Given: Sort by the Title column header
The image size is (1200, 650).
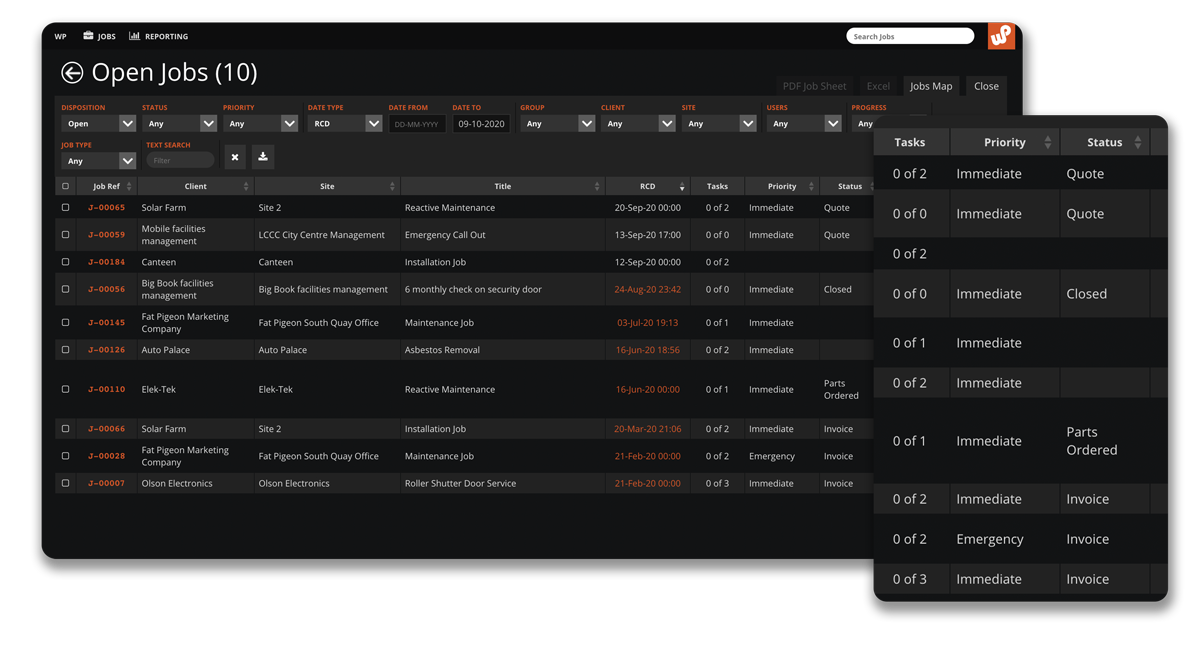Looking at the screenshot, I should pyautogui.click(x=503, y=186).
